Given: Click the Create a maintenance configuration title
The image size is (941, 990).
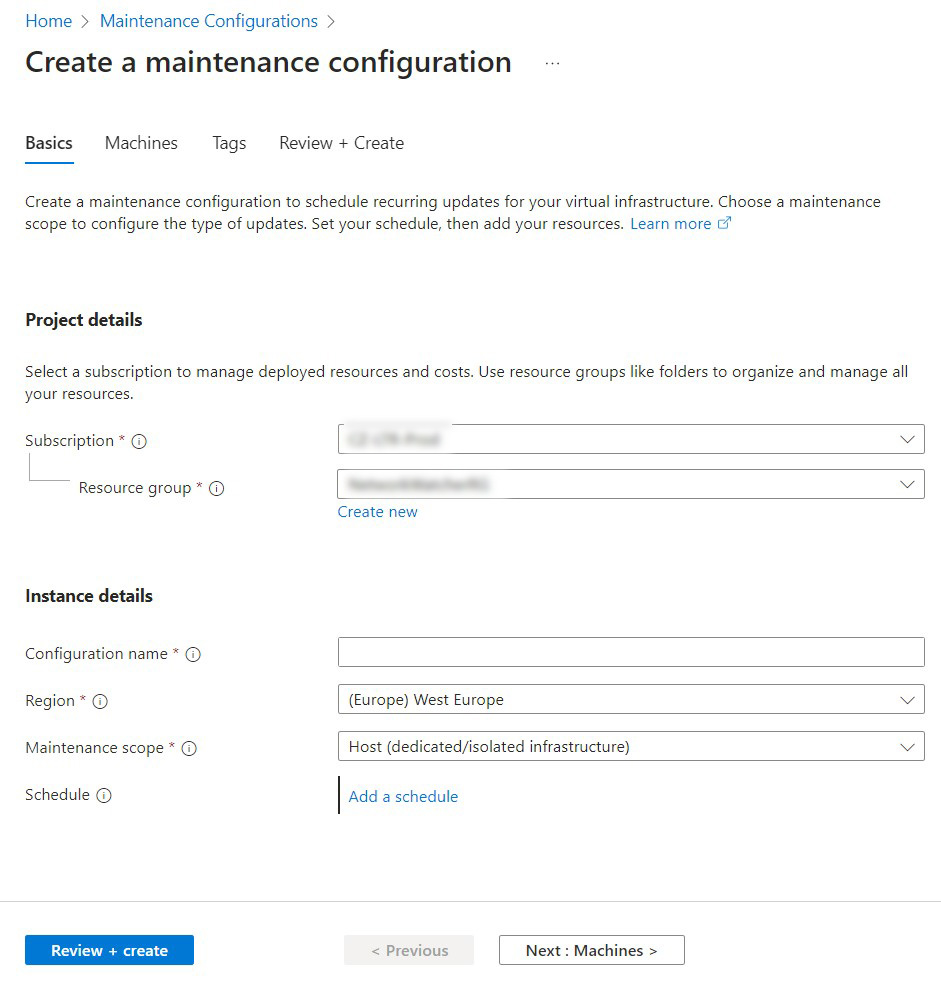Looking at the screenshot, I should 268,63.
